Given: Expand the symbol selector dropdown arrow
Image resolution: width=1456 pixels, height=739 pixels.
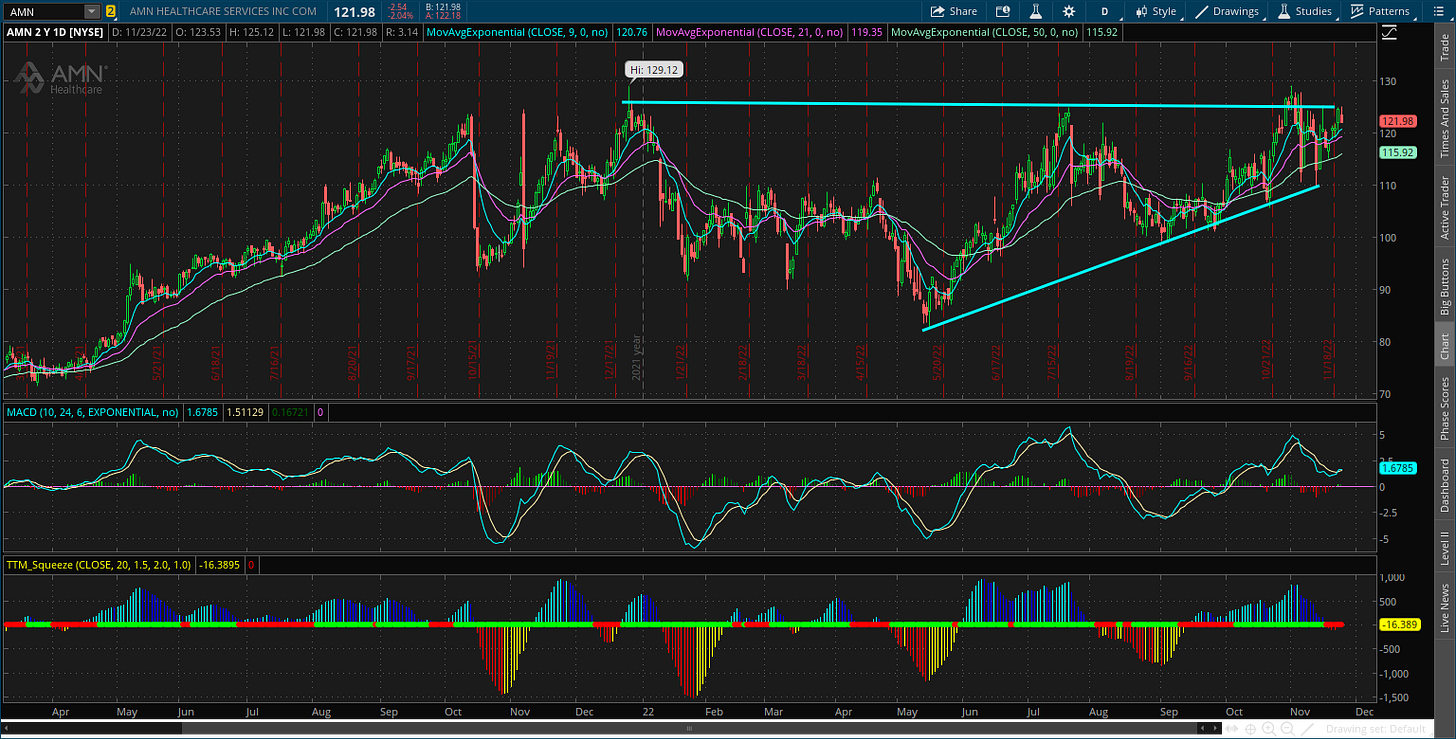Looking at the screenshot, I should 92,11.
